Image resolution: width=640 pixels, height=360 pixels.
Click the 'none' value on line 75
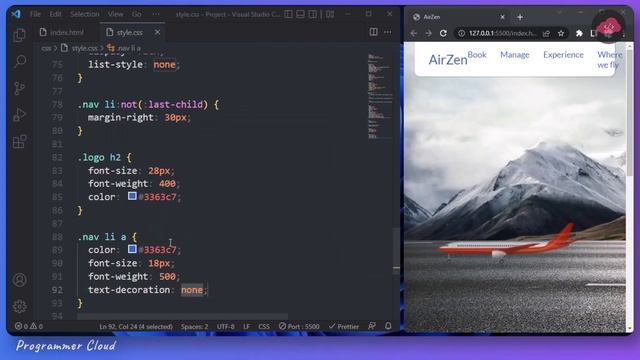coord(164,64)
